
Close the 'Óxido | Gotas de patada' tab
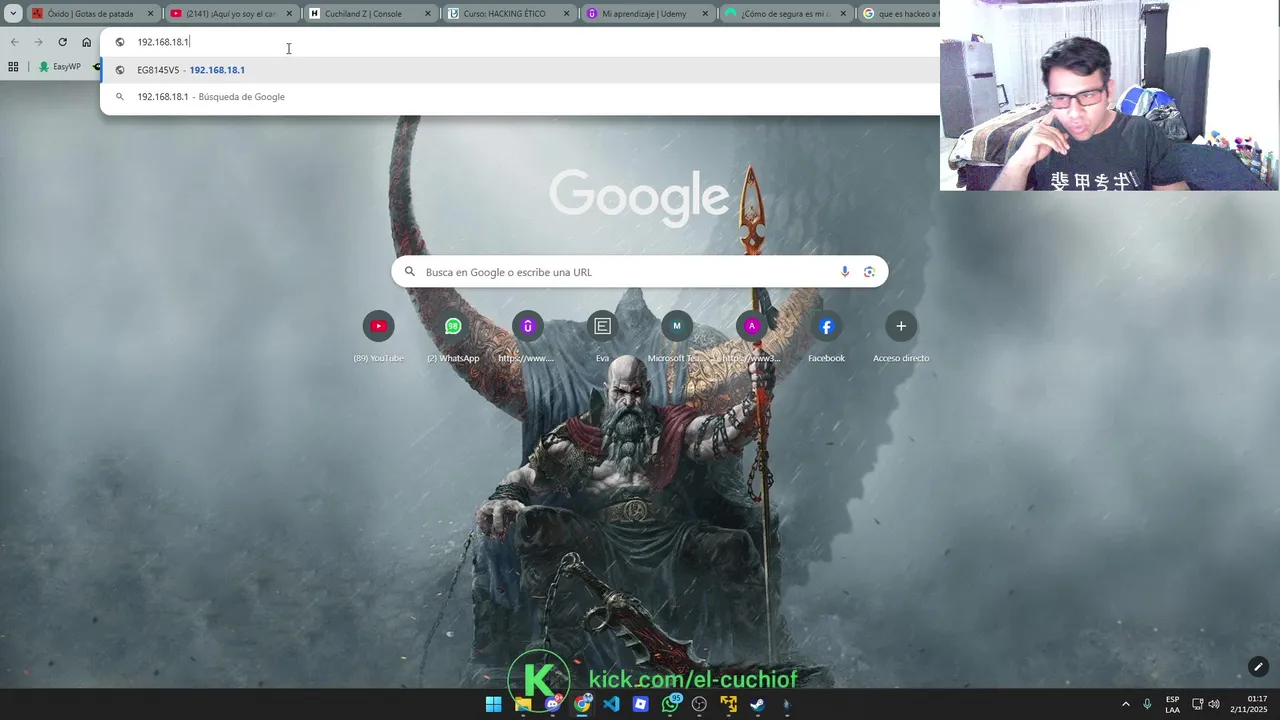coord(151,14)
